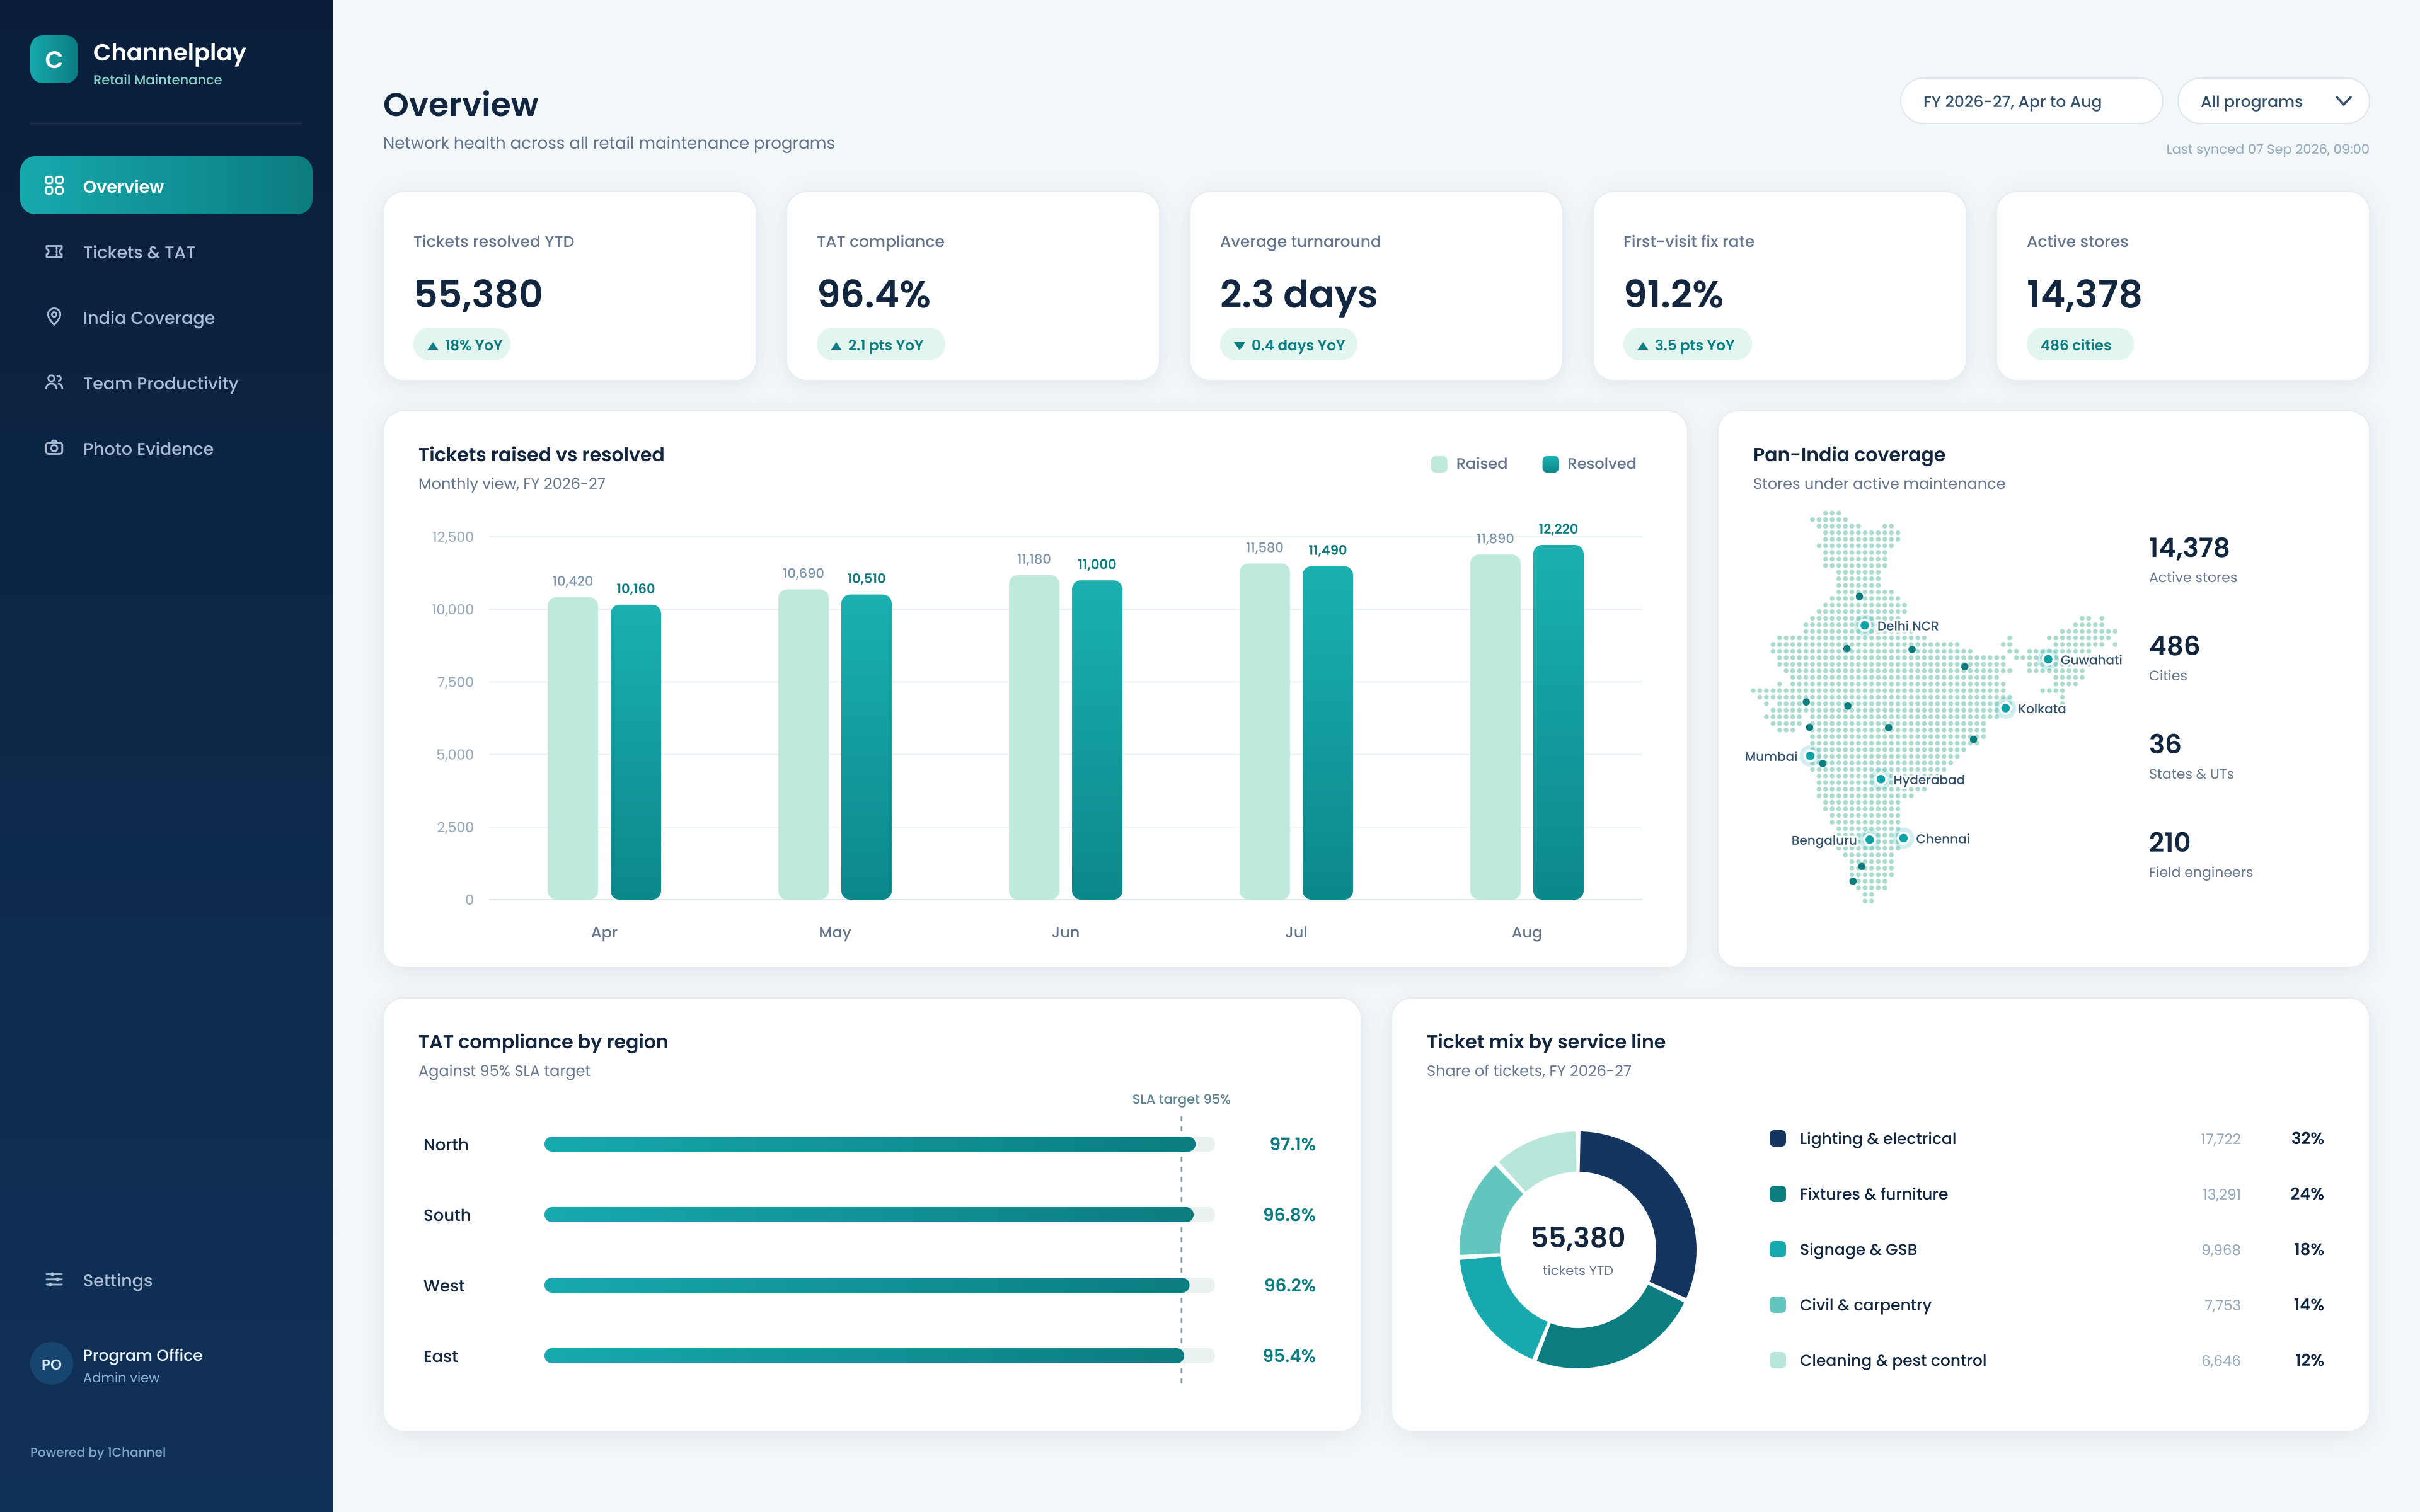Click the 486 cities badge
This screenshot has width=2420, height=1512.
pos(2079,345)
